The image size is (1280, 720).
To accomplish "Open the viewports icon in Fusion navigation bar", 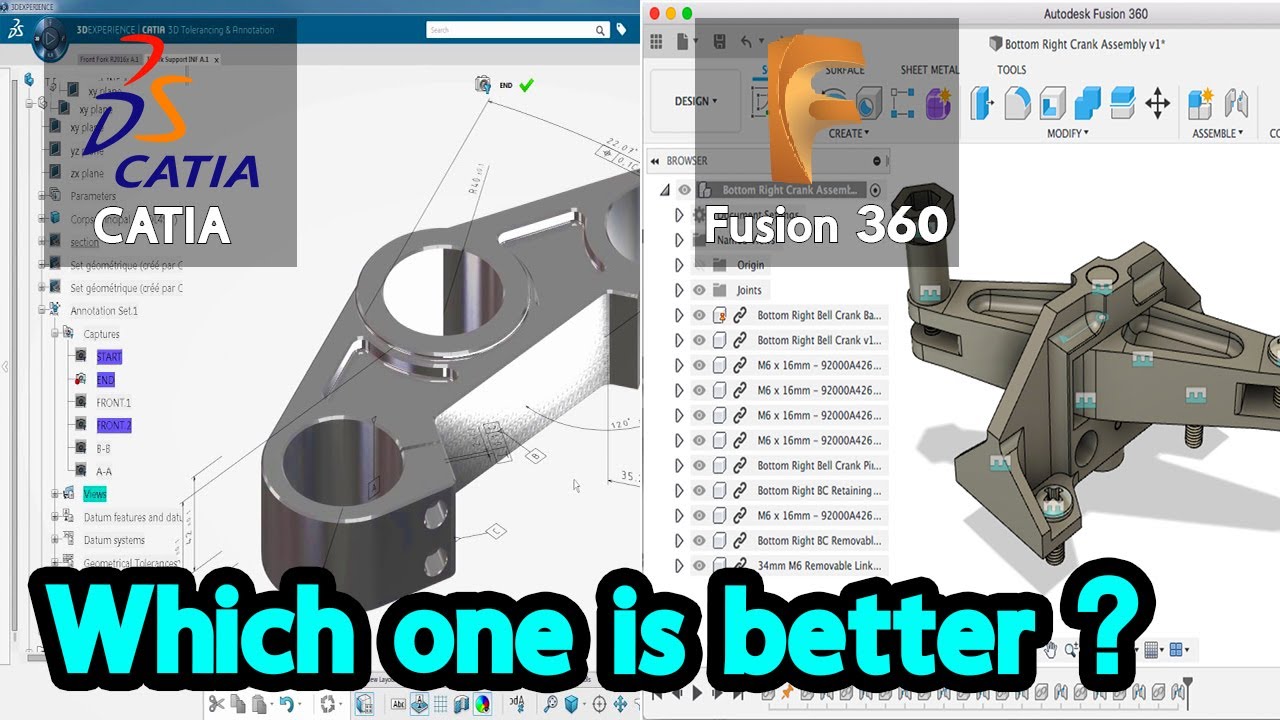I will pyautogui.click(x=1178, y=650).
